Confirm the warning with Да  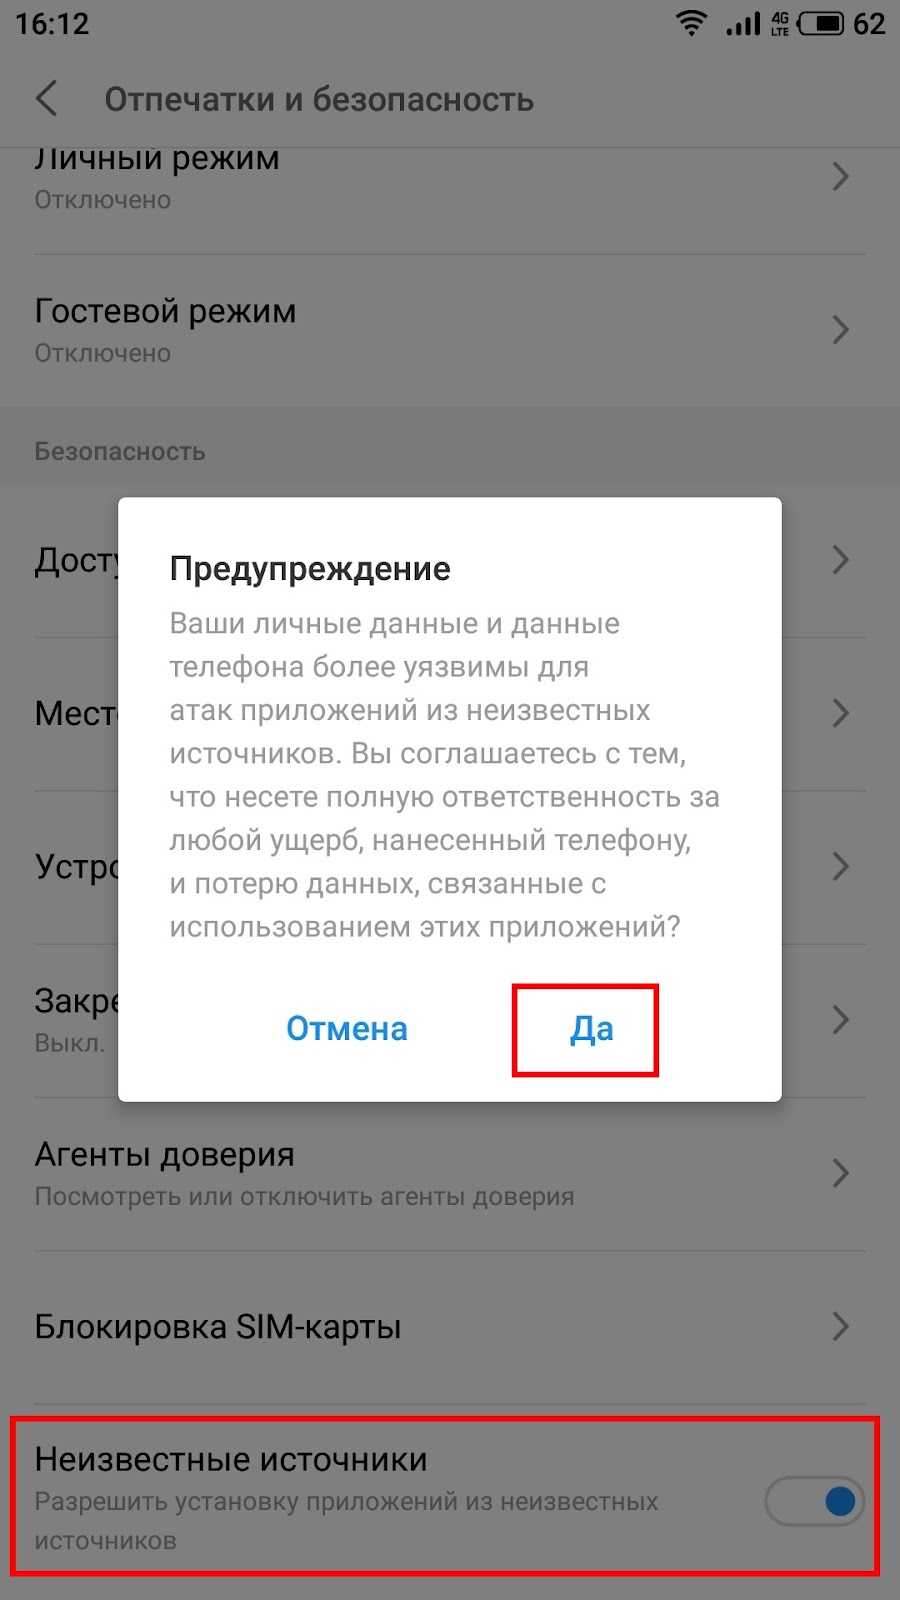592,1029
